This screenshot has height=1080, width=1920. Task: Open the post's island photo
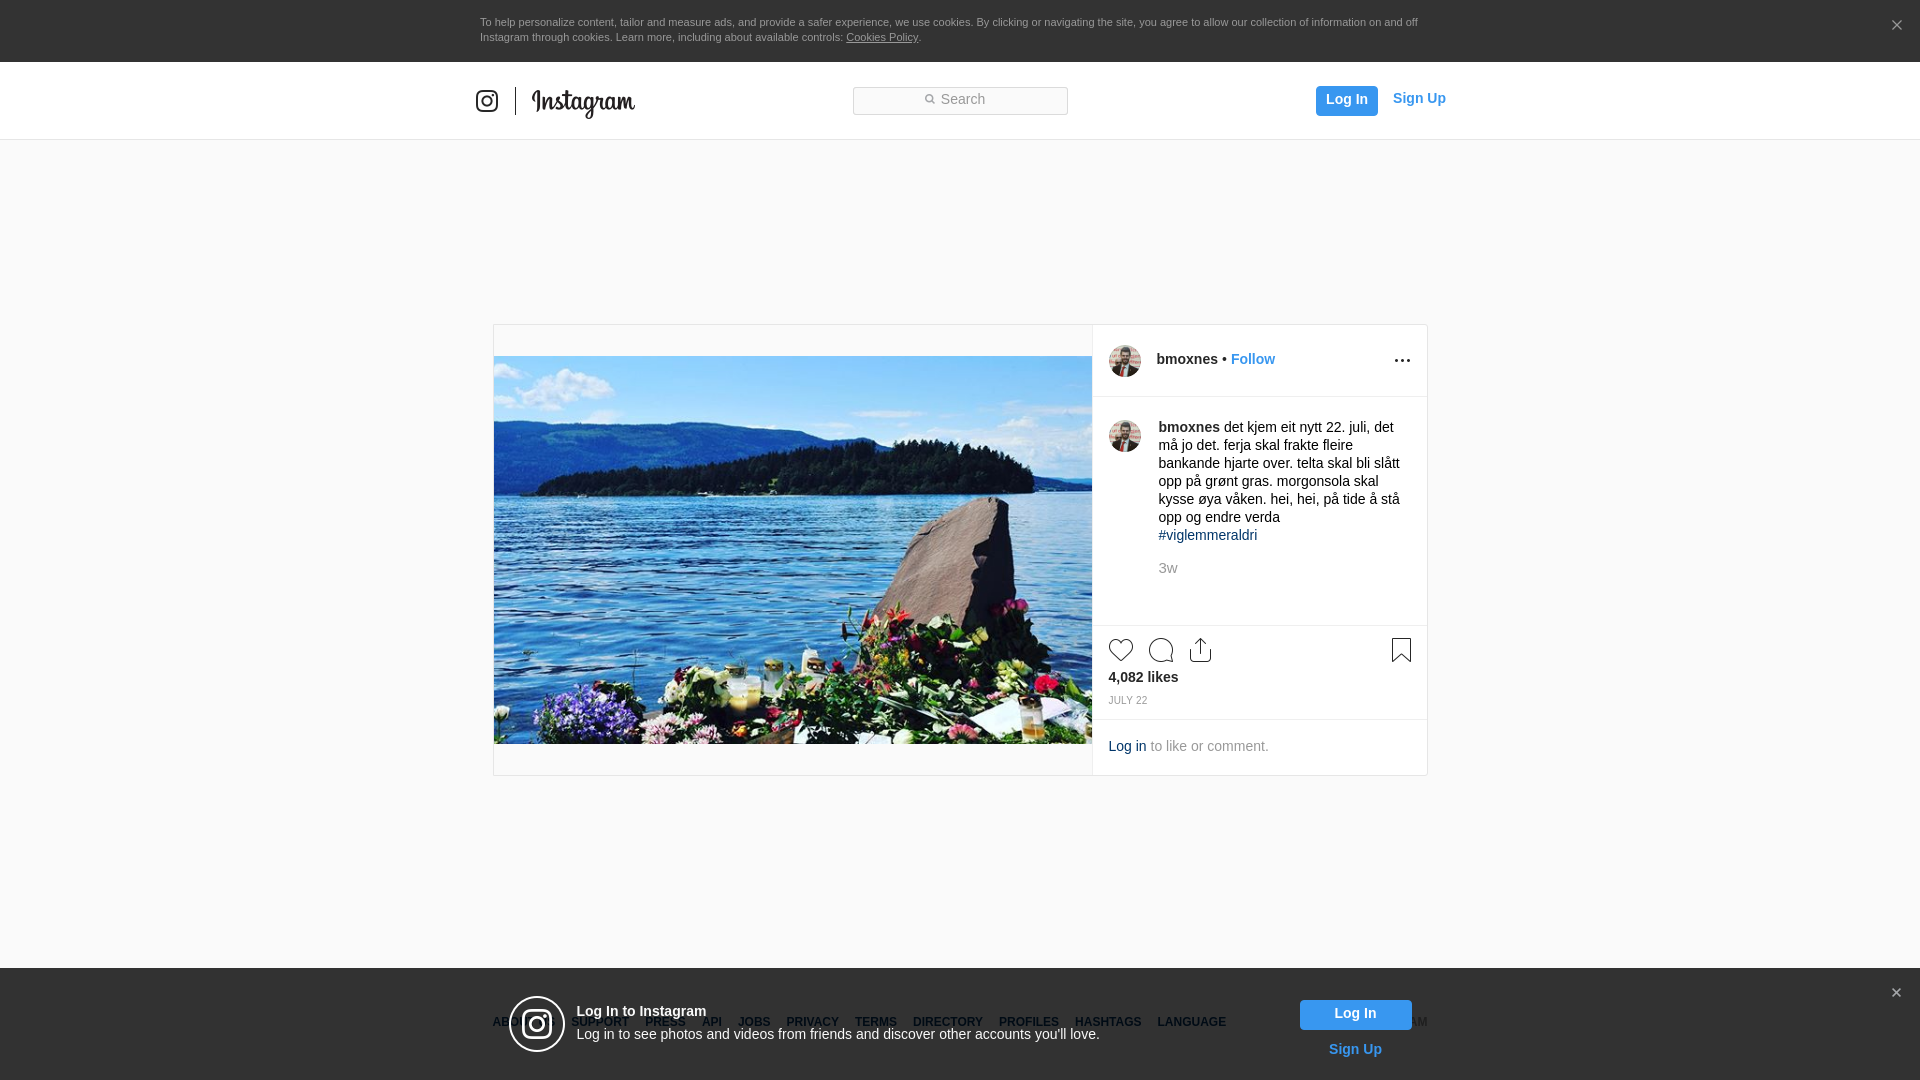pyautogui.click(x=792, y=550)
